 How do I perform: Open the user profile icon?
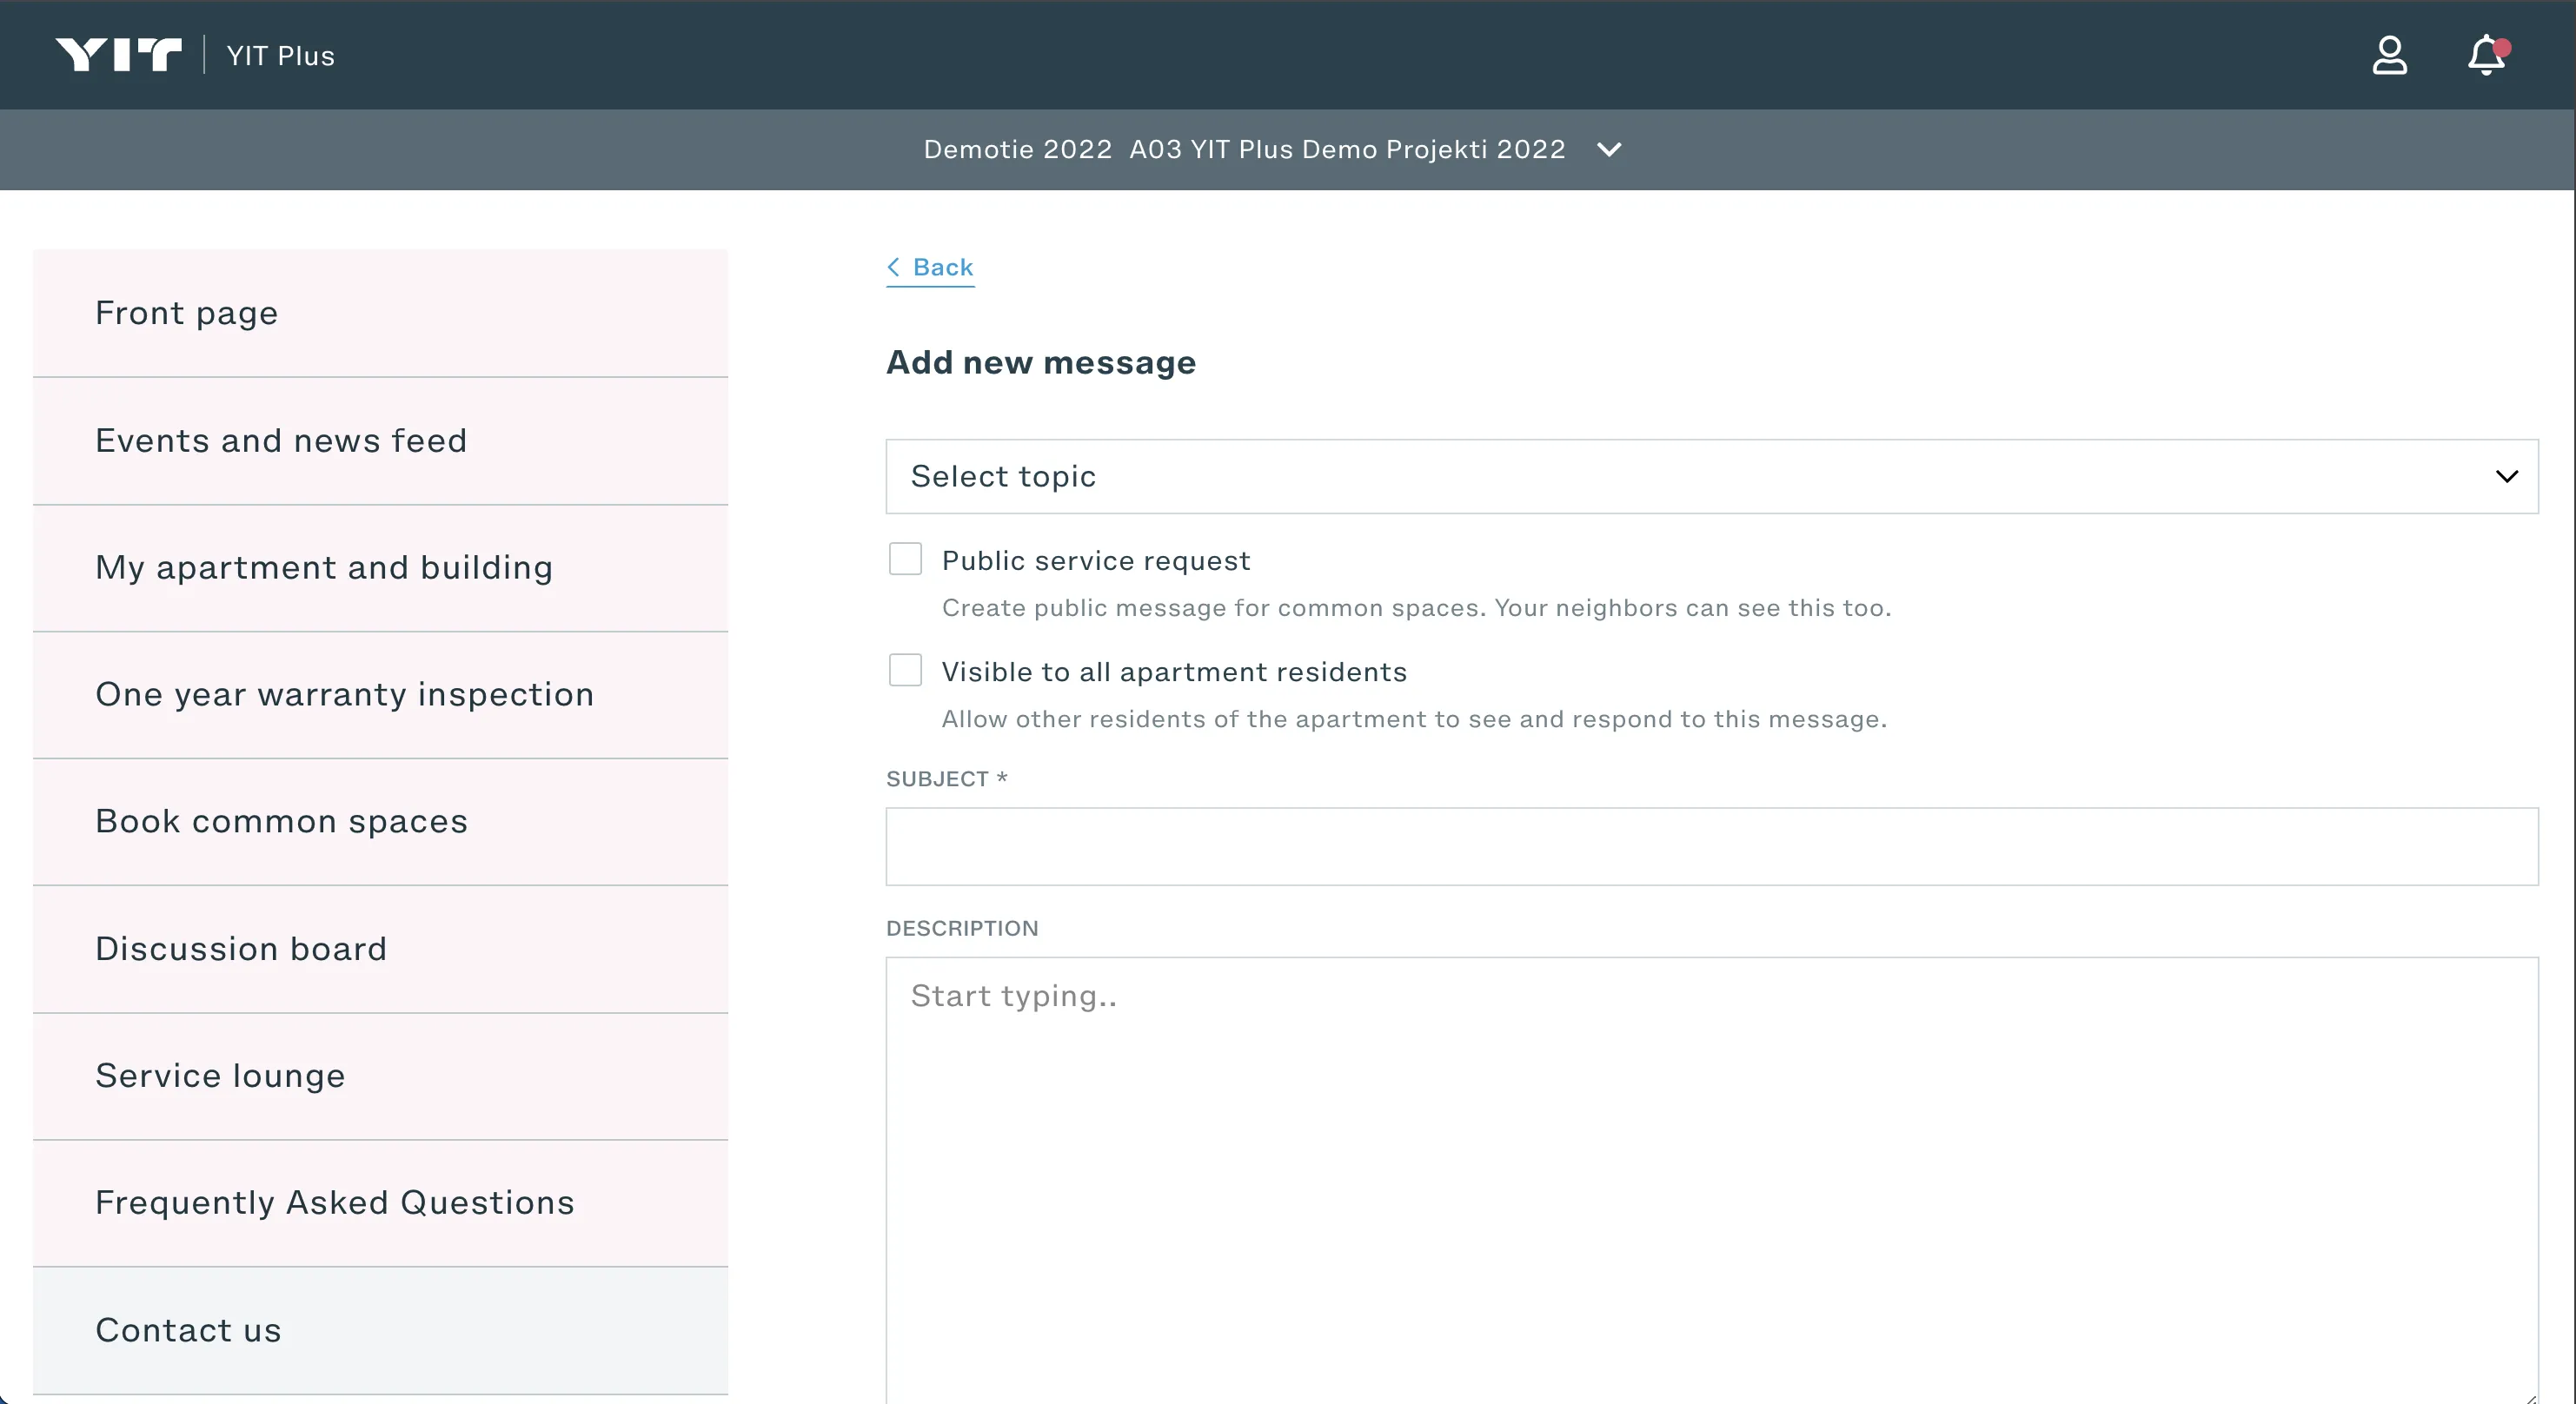[2389, 55]
